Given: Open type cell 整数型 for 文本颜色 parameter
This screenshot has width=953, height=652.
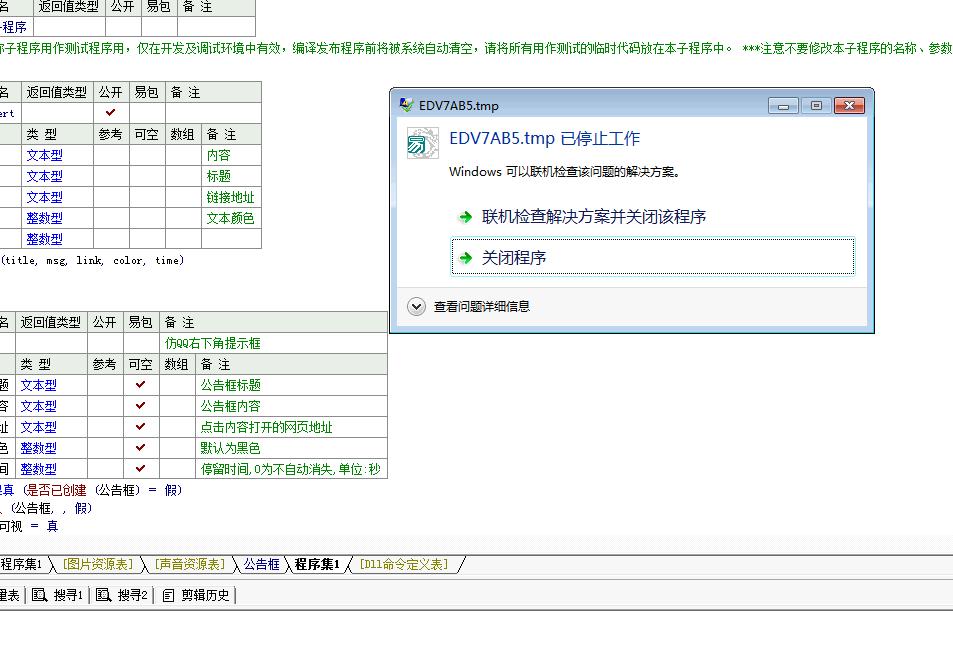Looking at the screenshot, I should point(44,218).
